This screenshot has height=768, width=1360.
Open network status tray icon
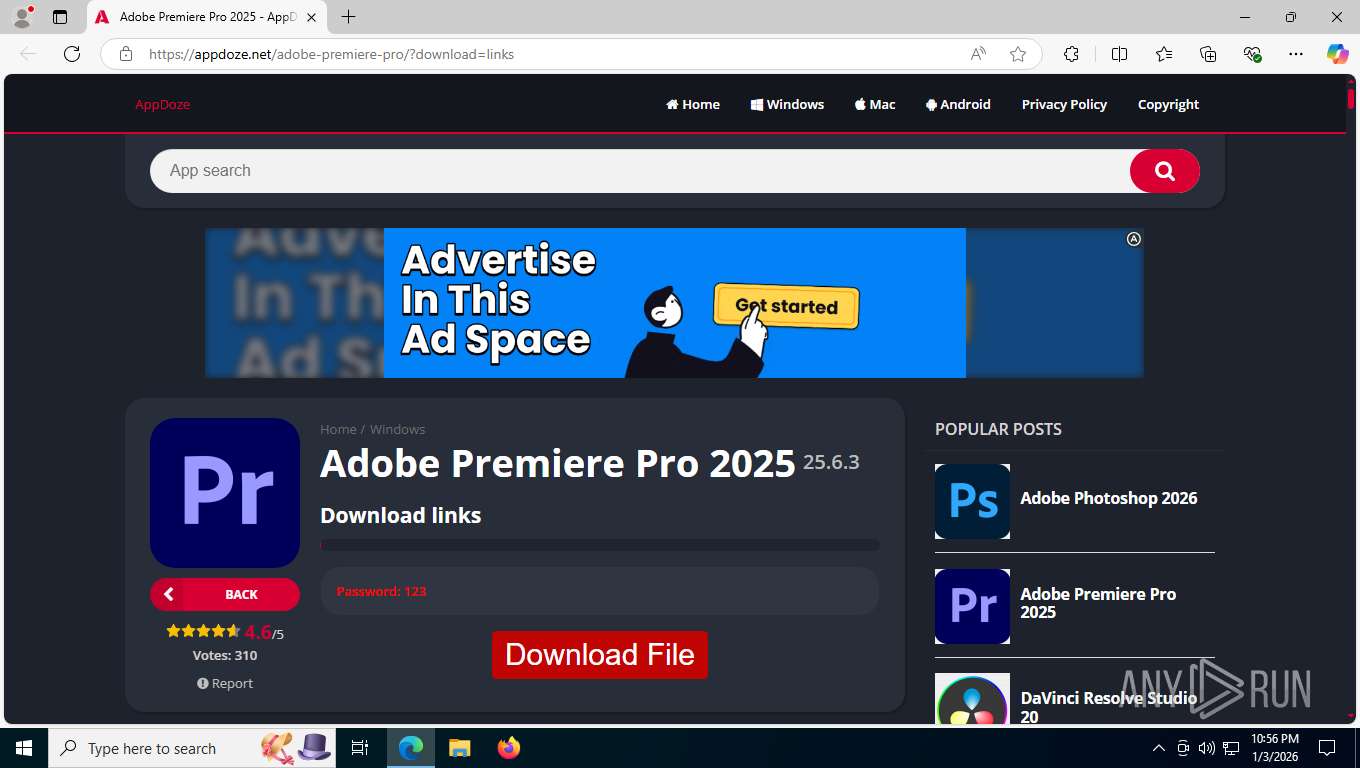1231,748
